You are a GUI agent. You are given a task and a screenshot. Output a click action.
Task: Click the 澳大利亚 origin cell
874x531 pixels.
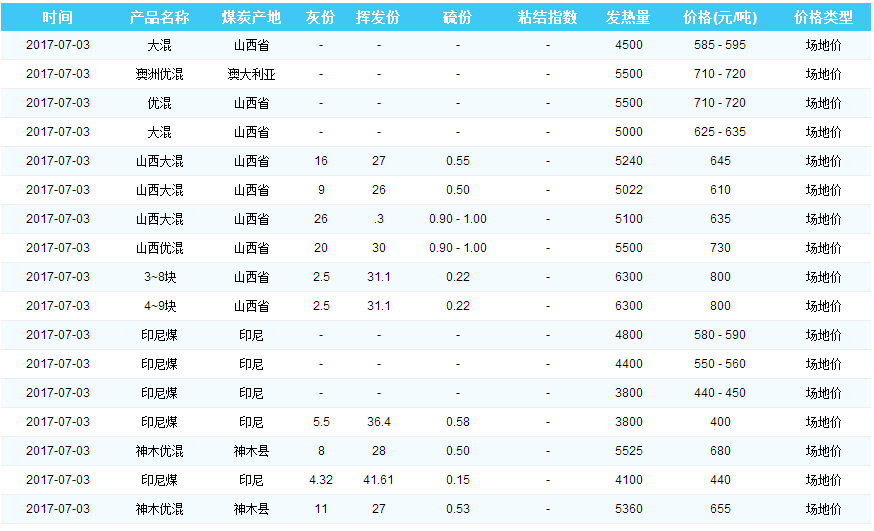click(251, 74)
